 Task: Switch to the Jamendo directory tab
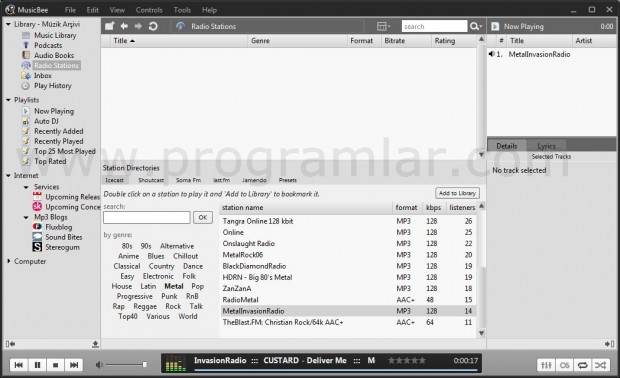coord(254,180)
